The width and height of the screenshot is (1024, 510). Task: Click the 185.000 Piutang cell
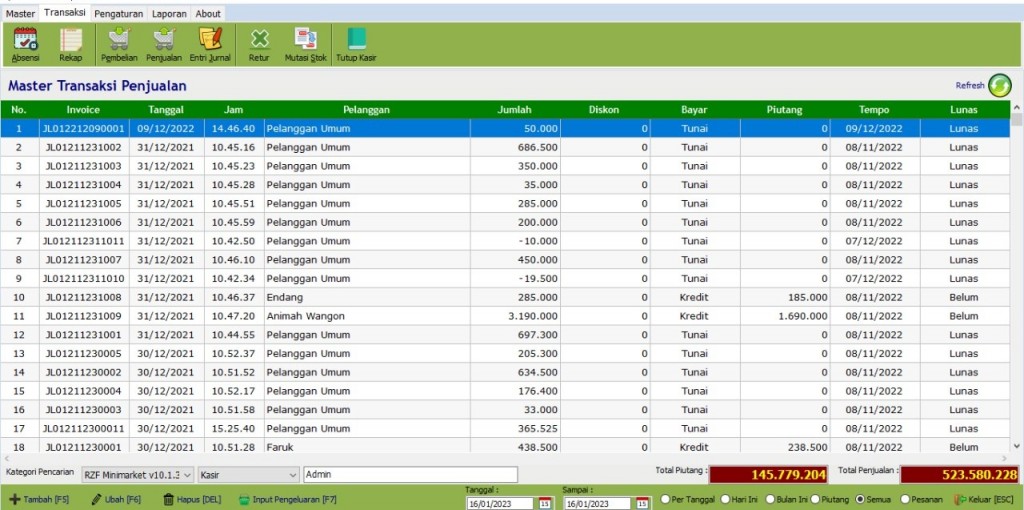tap(784, 297)
